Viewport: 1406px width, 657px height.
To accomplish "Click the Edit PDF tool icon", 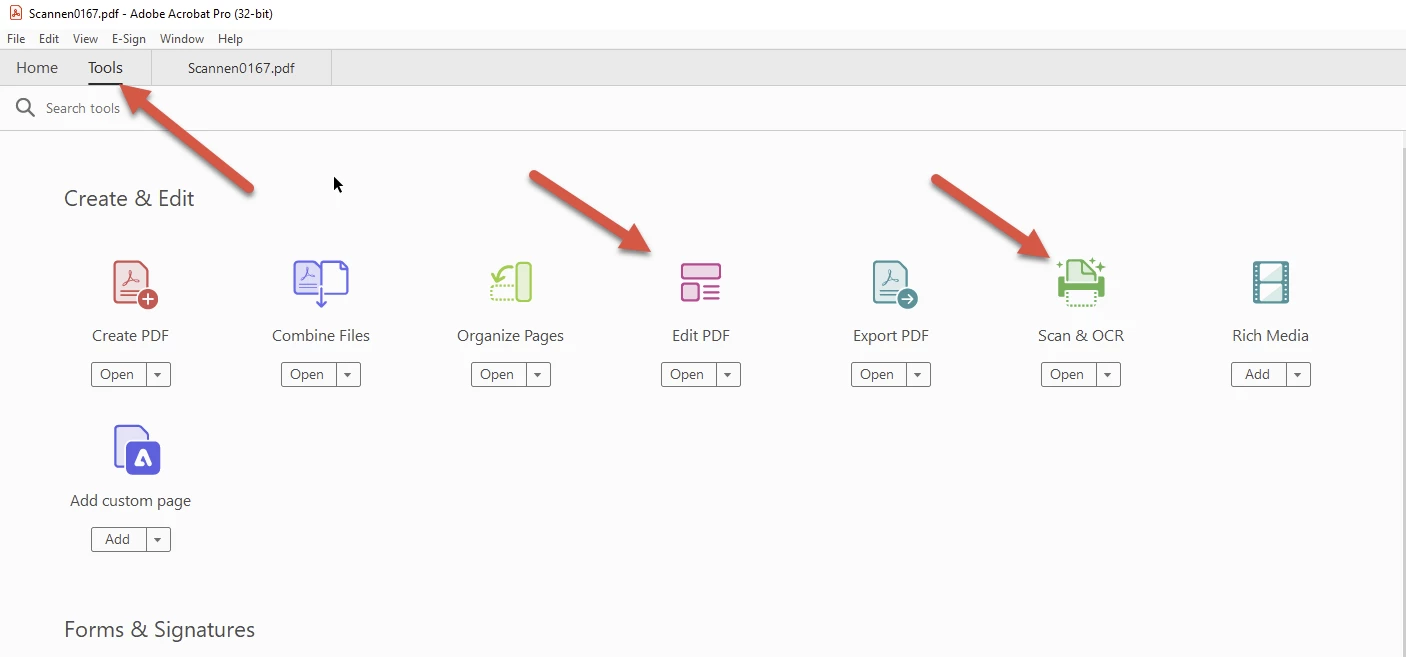I will pyautogui.click(x=700, y=283).
